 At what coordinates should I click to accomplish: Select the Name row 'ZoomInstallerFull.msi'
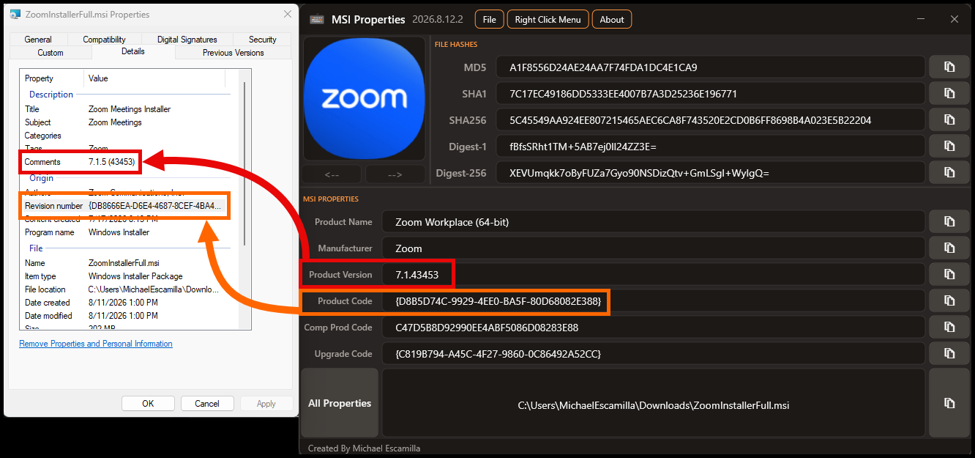127,263
